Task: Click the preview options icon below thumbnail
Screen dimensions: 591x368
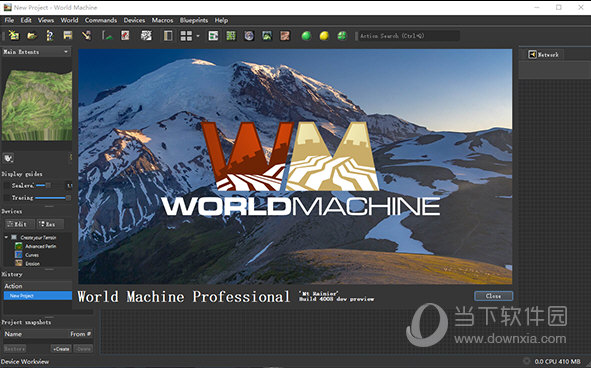Action: [x=8, y=158]
